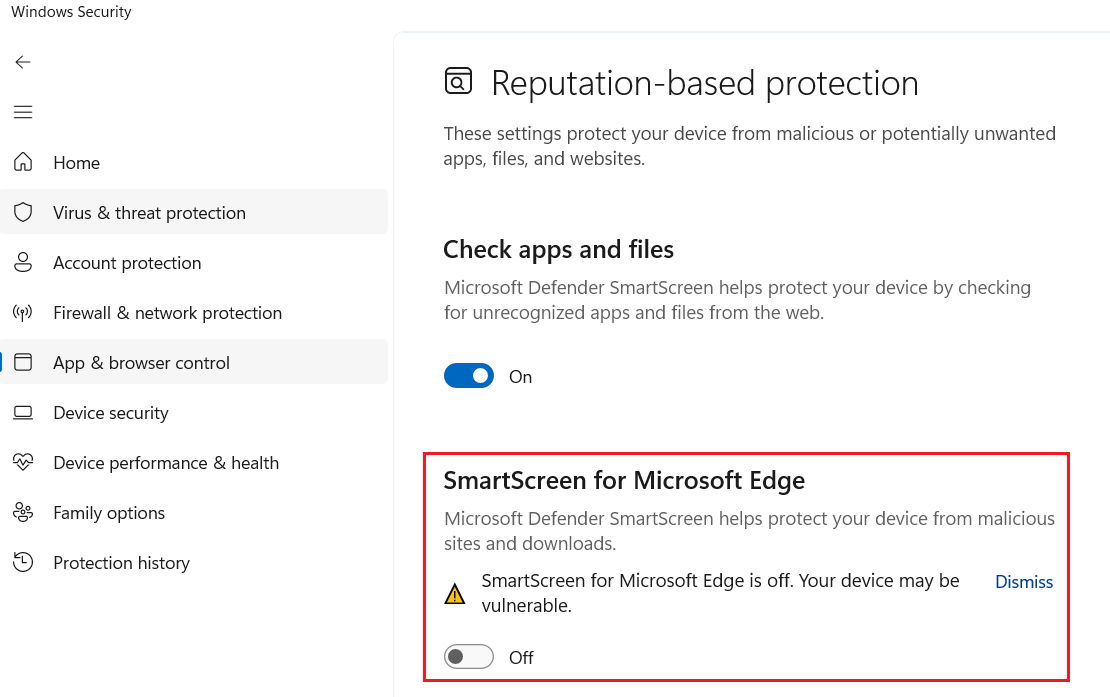Screen dimensions: 1110x697
Task: Open Firewall & network protection section
Action: pyautogui.click(x=194, y=313)
